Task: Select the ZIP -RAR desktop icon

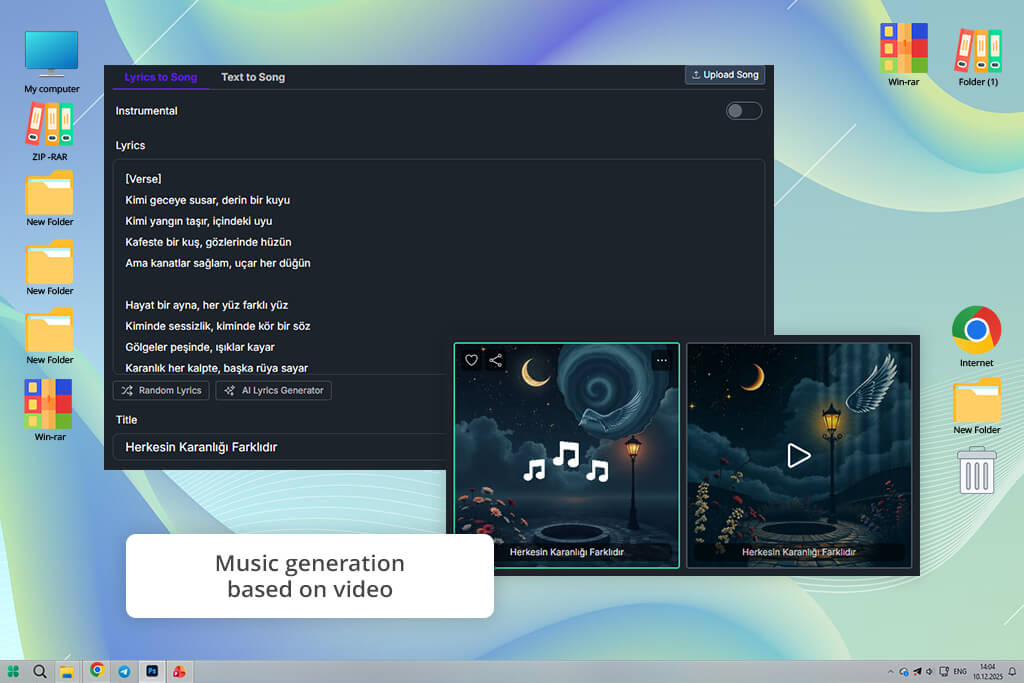Action: tap(50, 133)
